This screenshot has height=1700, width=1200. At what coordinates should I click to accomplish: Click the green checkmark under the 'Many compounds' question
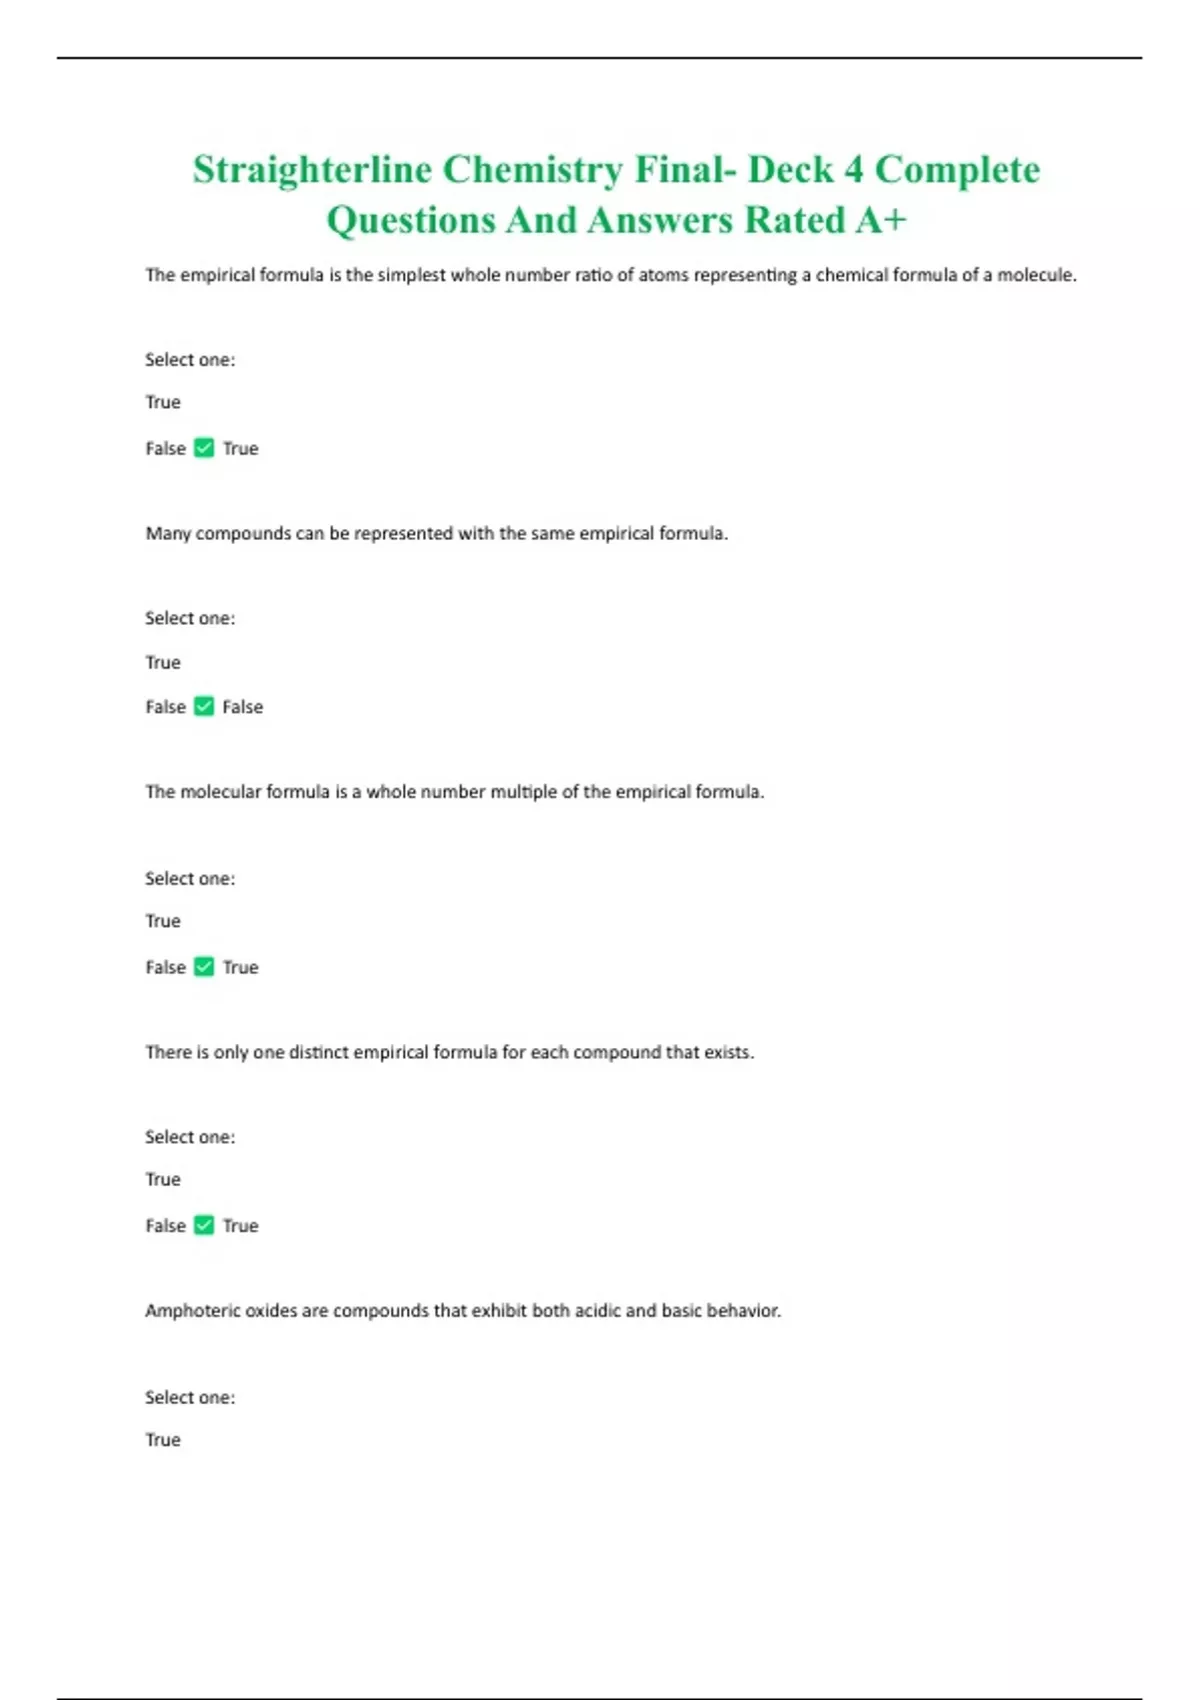tap(204, 707)
